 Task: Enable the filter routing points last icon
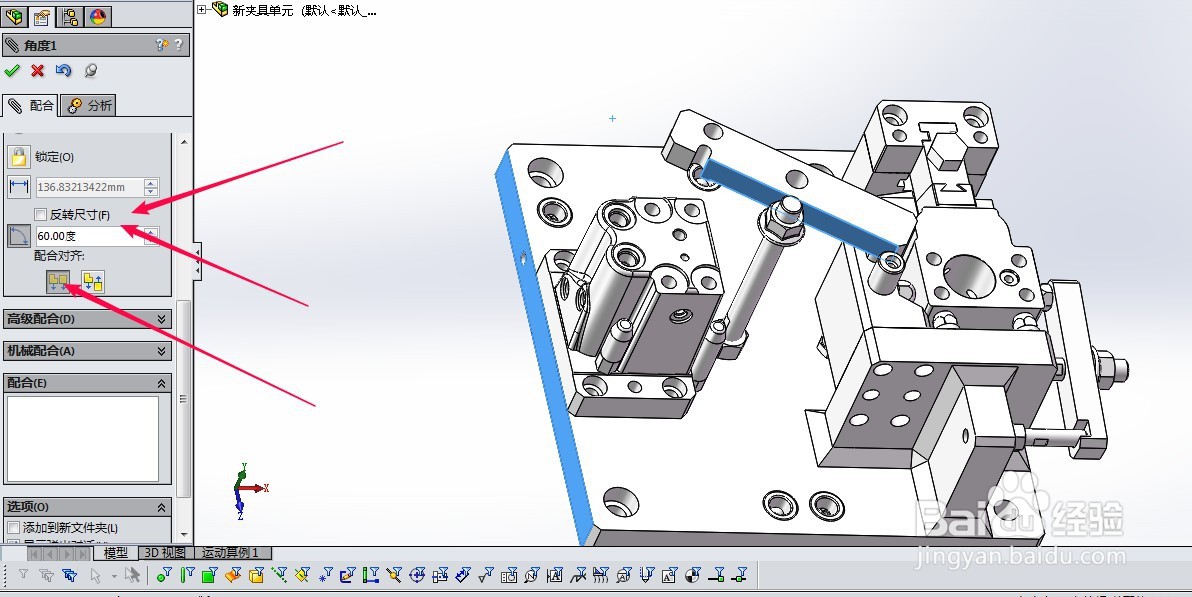(738, 575)
